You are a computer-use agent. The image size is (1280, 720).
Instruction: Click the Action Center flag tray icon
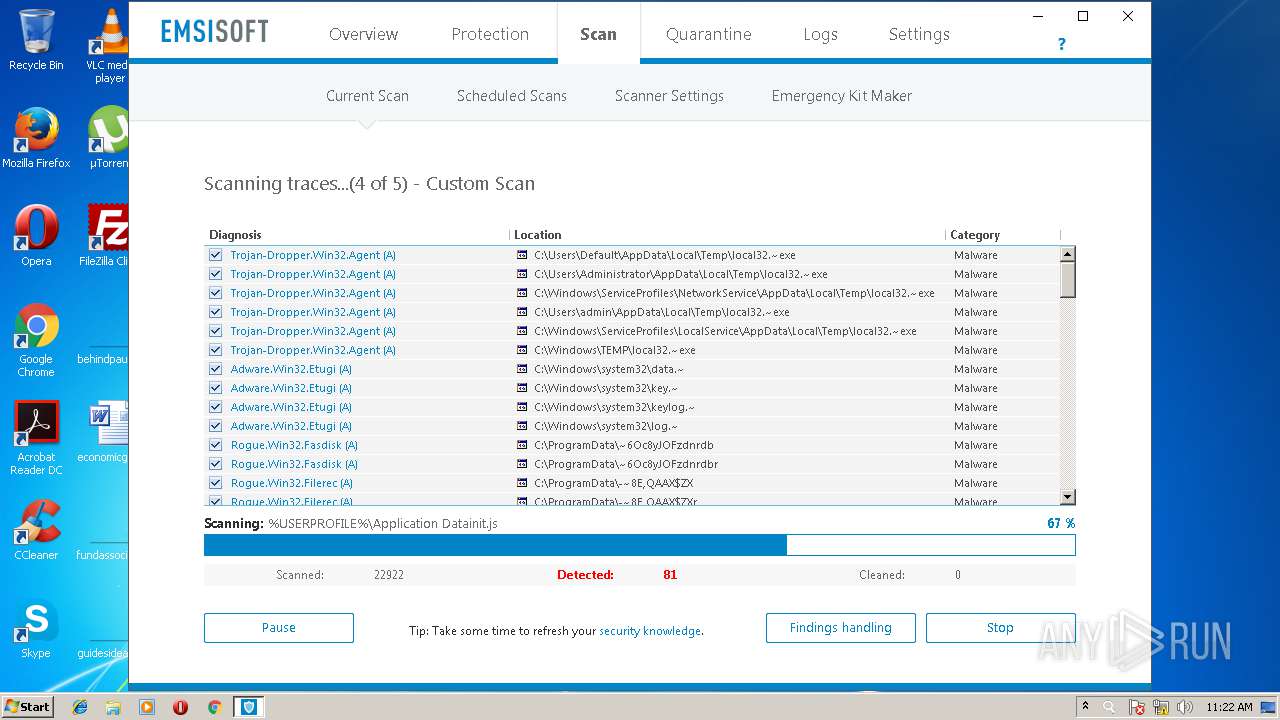tap(1137, 707)
